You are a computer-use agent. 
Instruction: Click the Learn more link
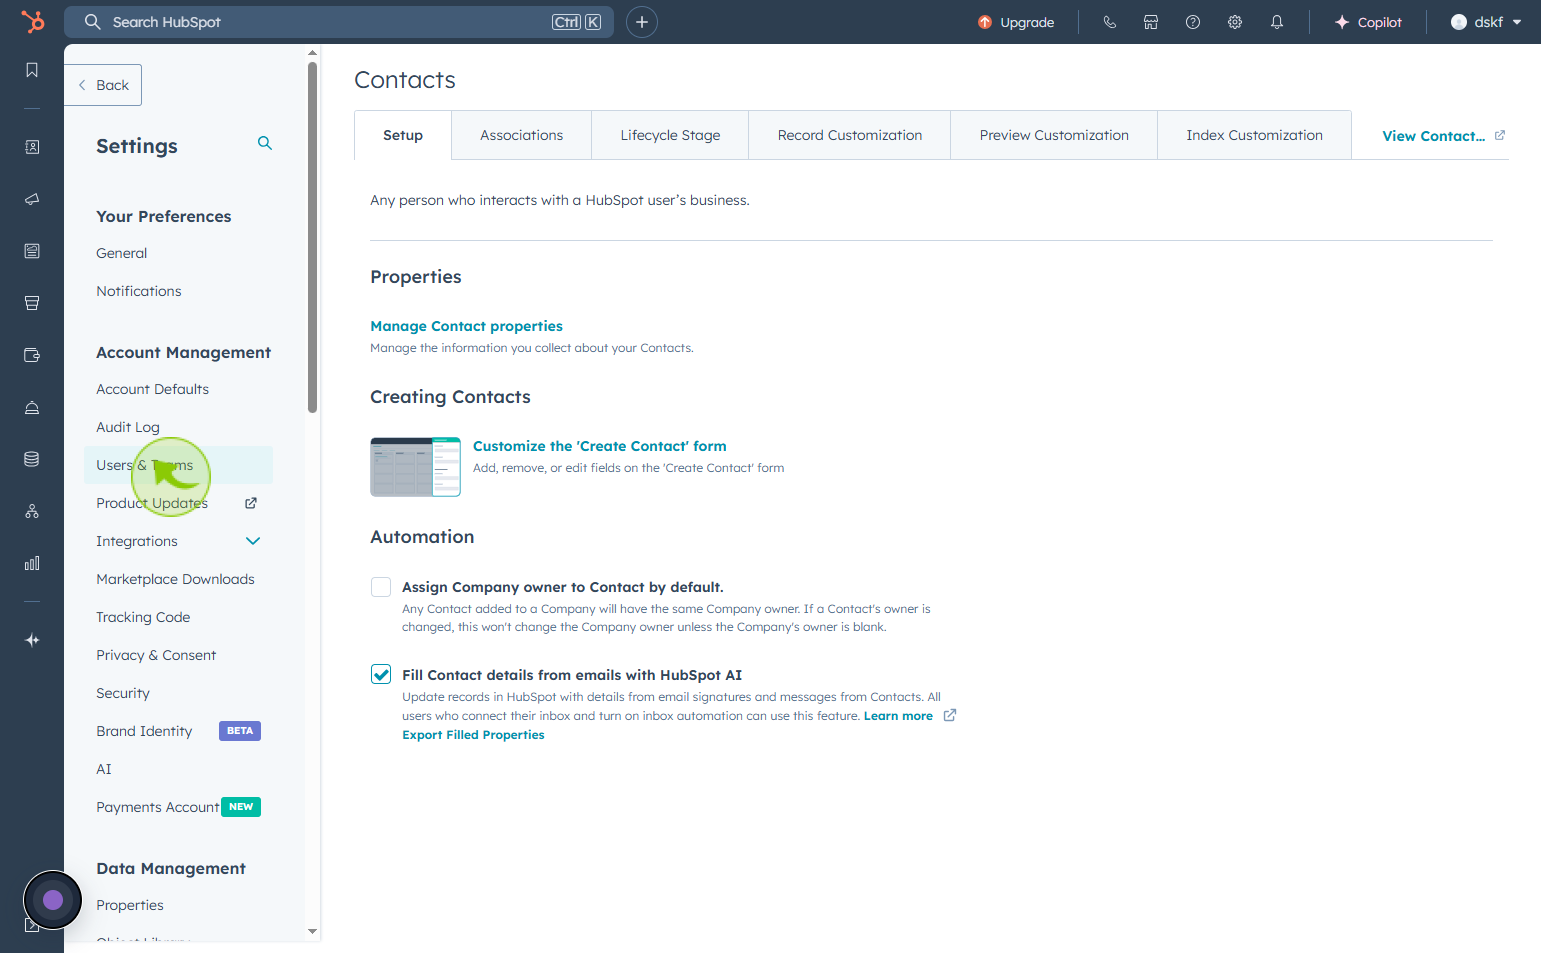(898, 716)
